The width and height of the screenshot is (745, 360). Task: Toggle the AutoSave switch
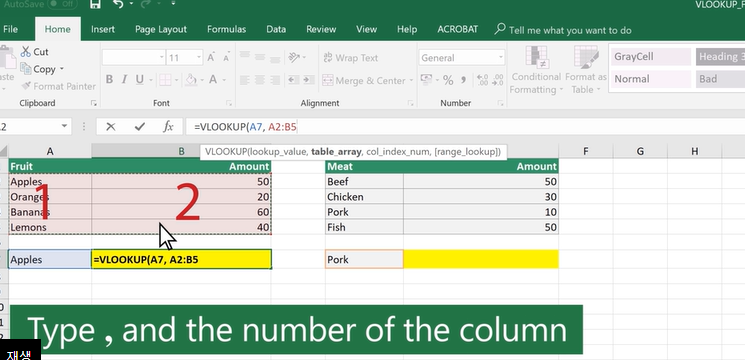[63, 4]
